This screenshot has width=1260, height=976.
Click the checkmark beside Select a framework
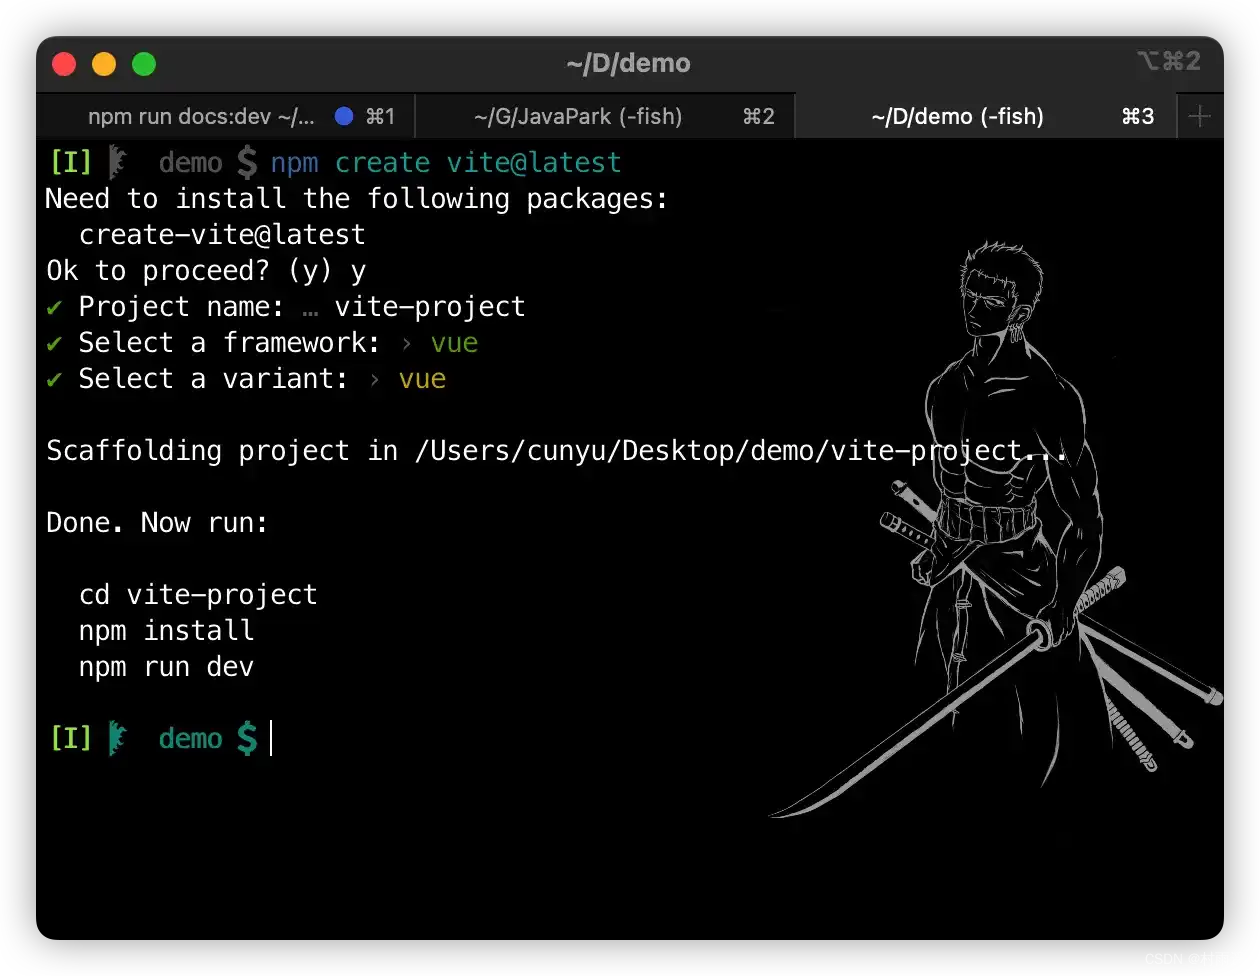[55, 343]
